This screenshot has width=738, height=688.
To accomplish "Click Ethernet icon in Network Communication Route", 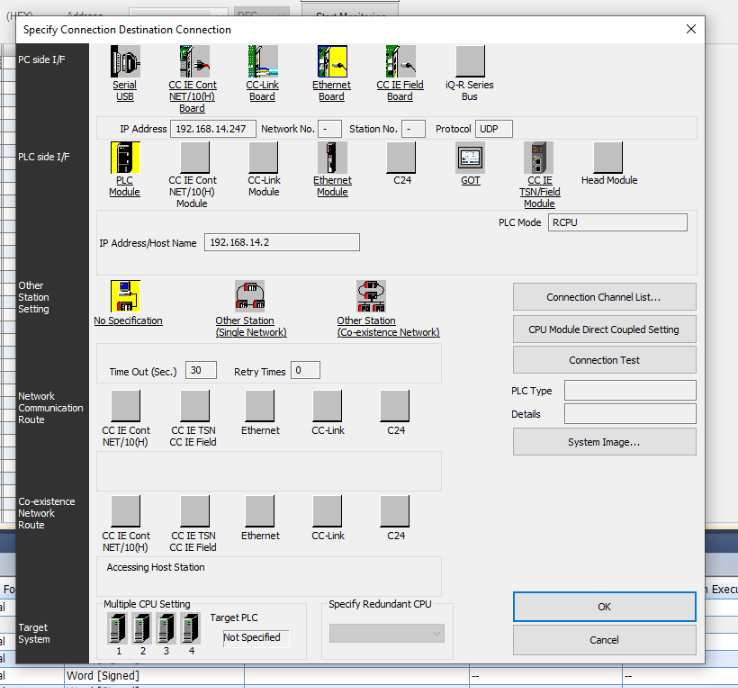I will [260, 406].
